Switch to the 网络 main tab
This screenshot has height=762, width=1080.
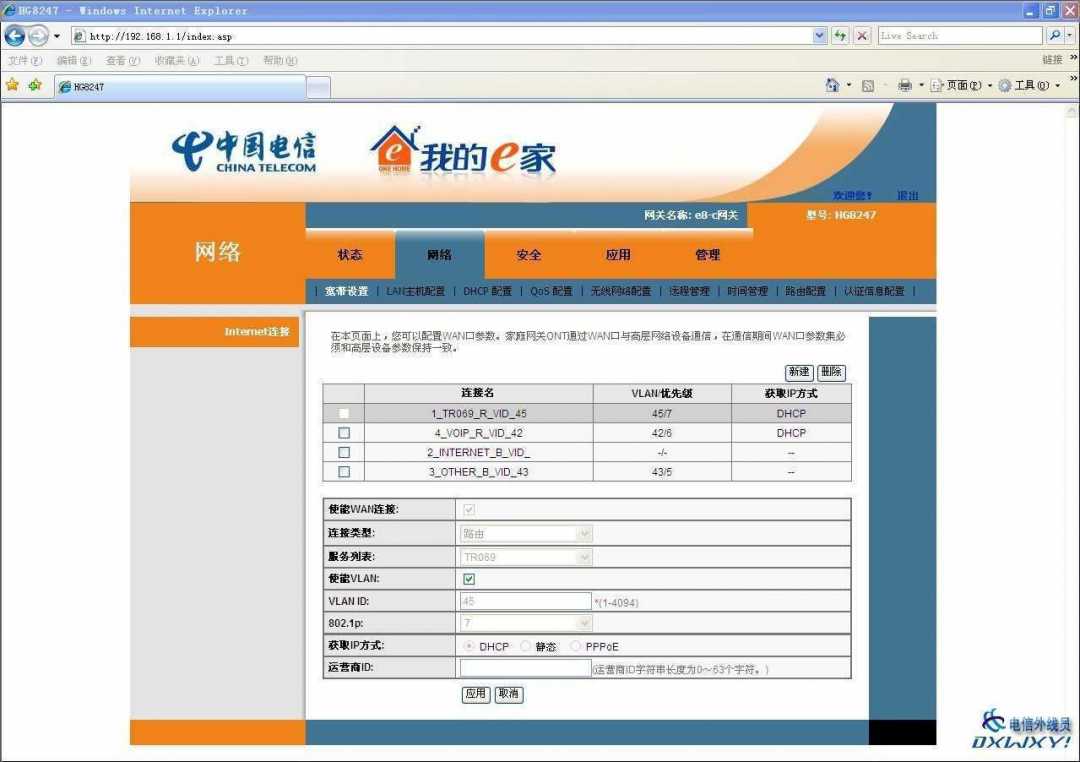[x=439, y=255]
